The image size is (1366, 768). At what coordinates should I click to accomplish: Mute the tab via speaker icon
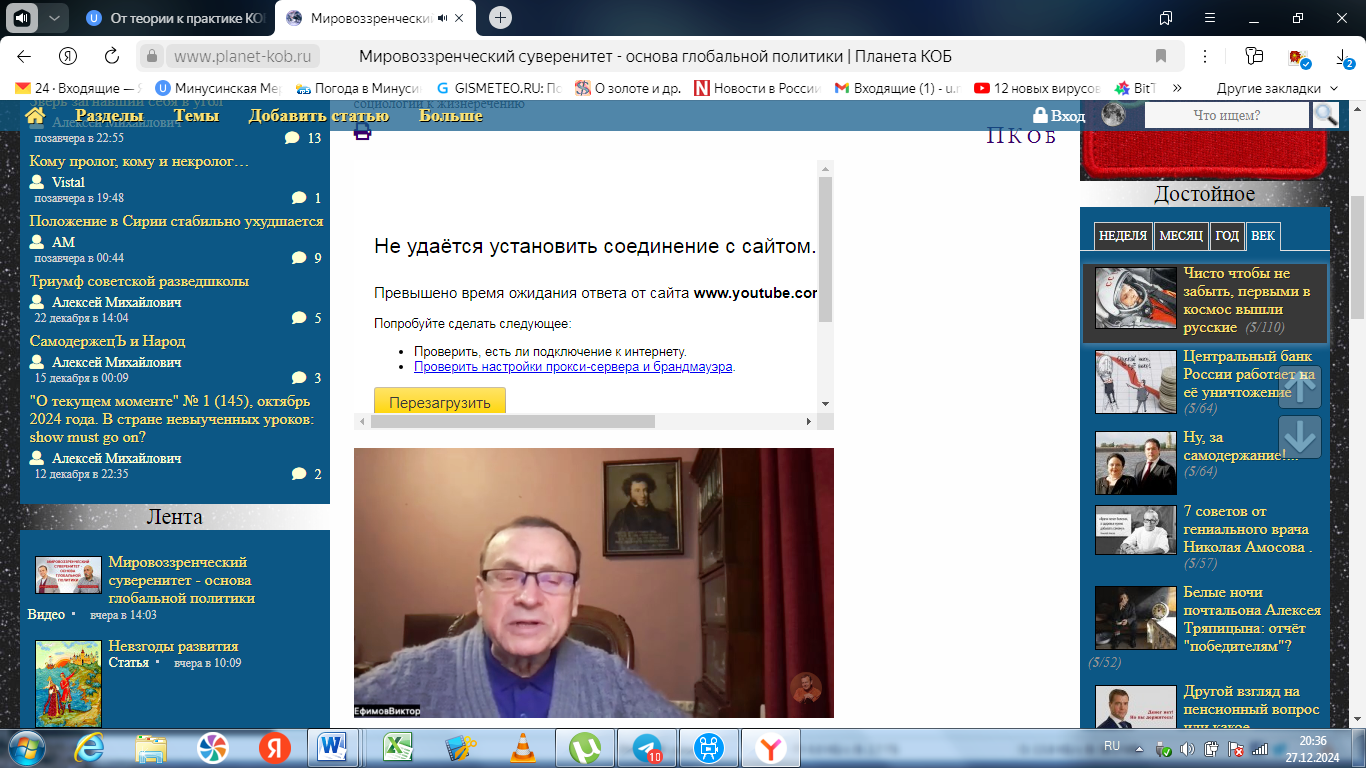21,17
